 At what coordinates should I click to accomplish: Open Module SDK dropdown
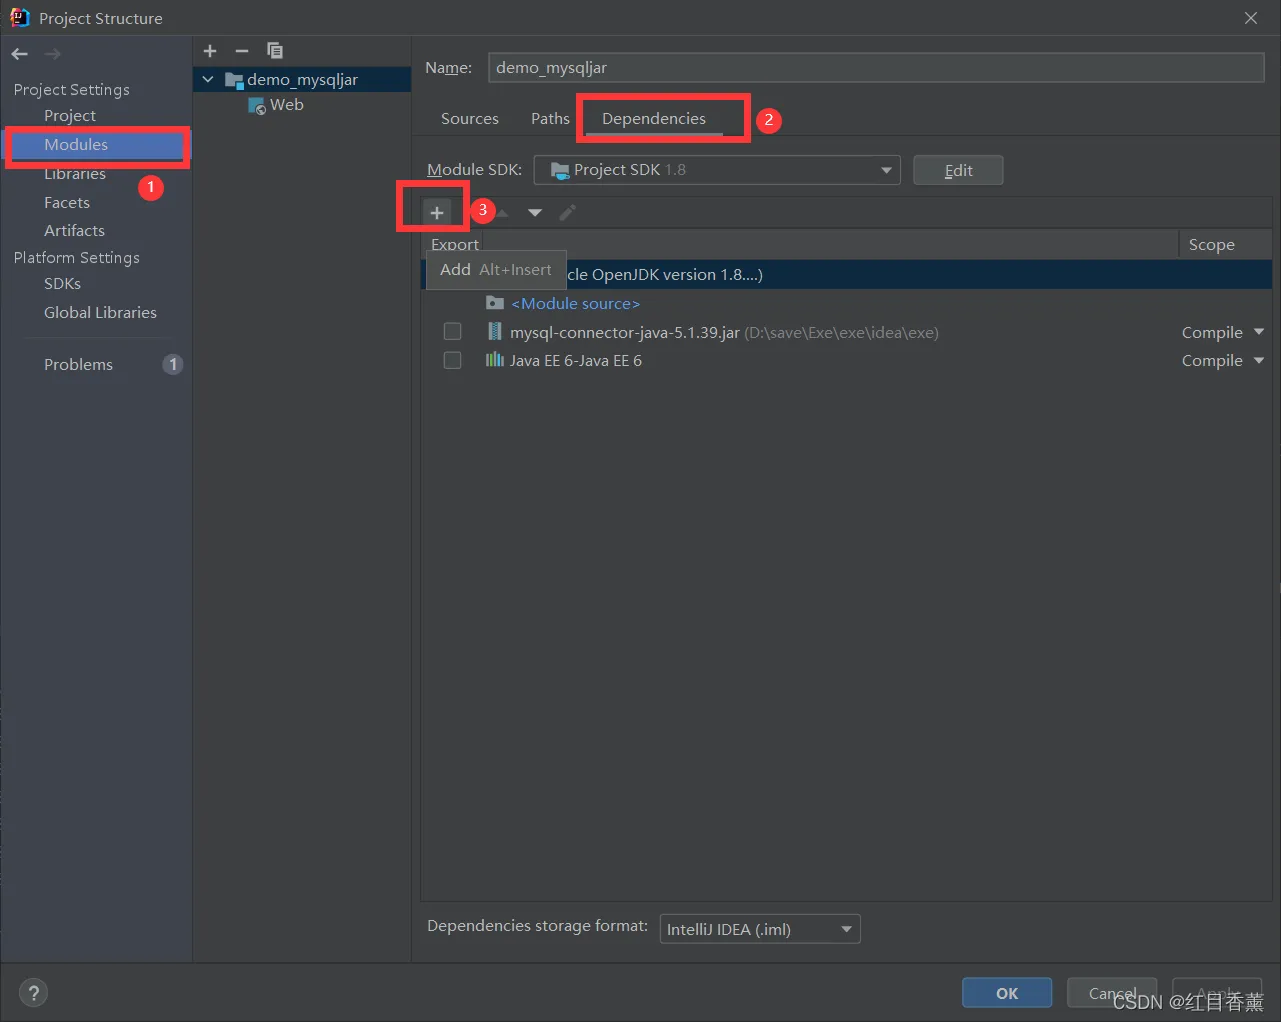click(717, 170)
